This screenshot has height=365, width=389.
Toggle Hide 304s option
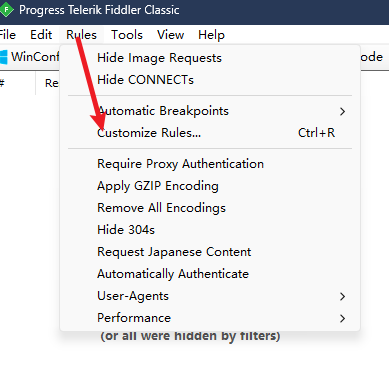tap(126, 230)
